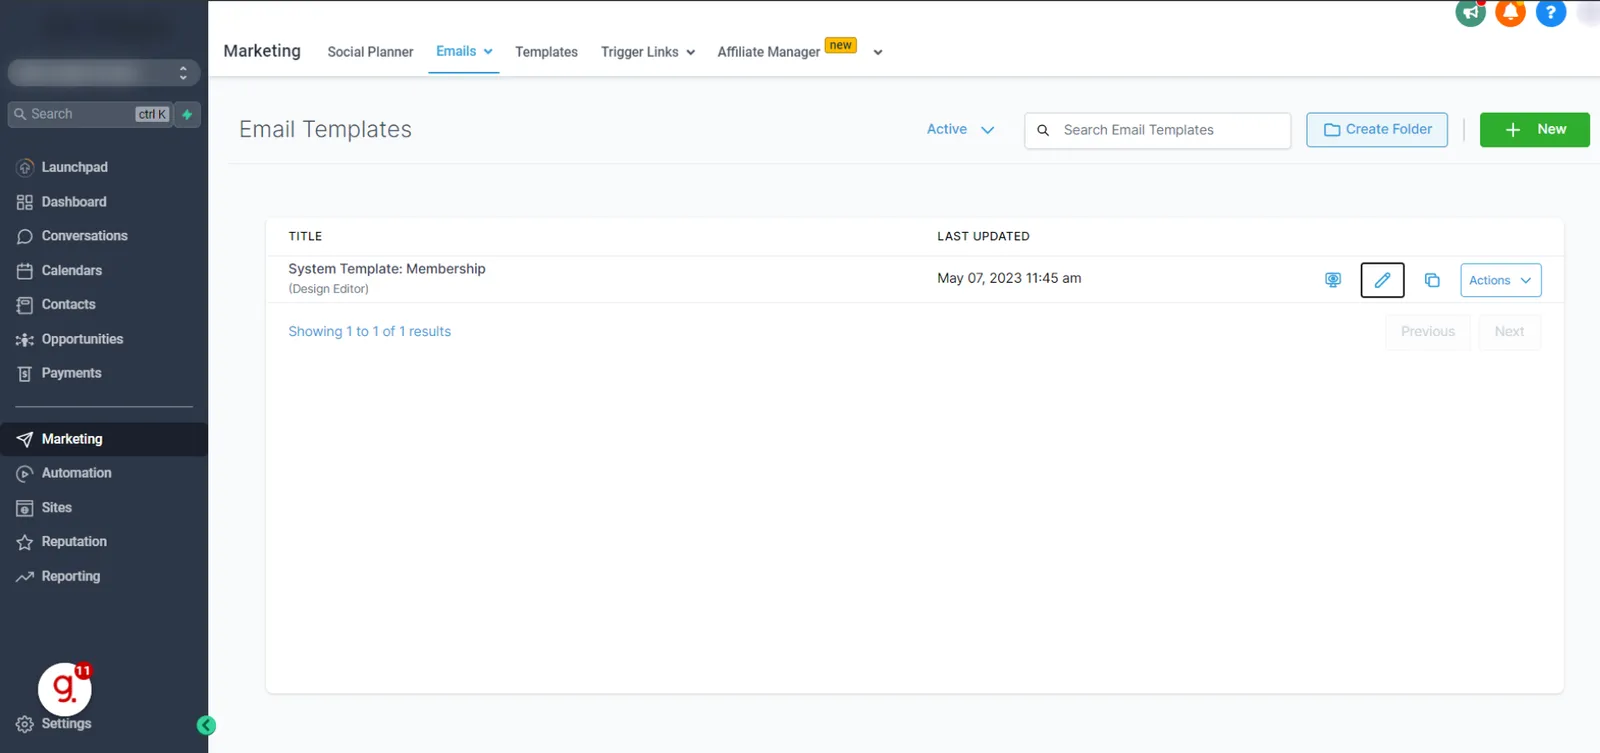
Task: Open the blue help question icon
Action: [1550, 12]
